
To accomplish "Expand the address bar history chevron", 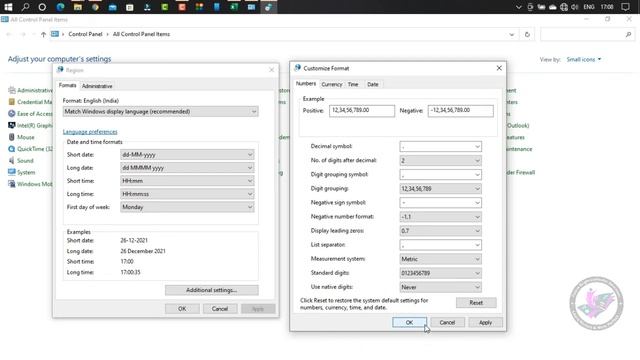I will [511, 35].
